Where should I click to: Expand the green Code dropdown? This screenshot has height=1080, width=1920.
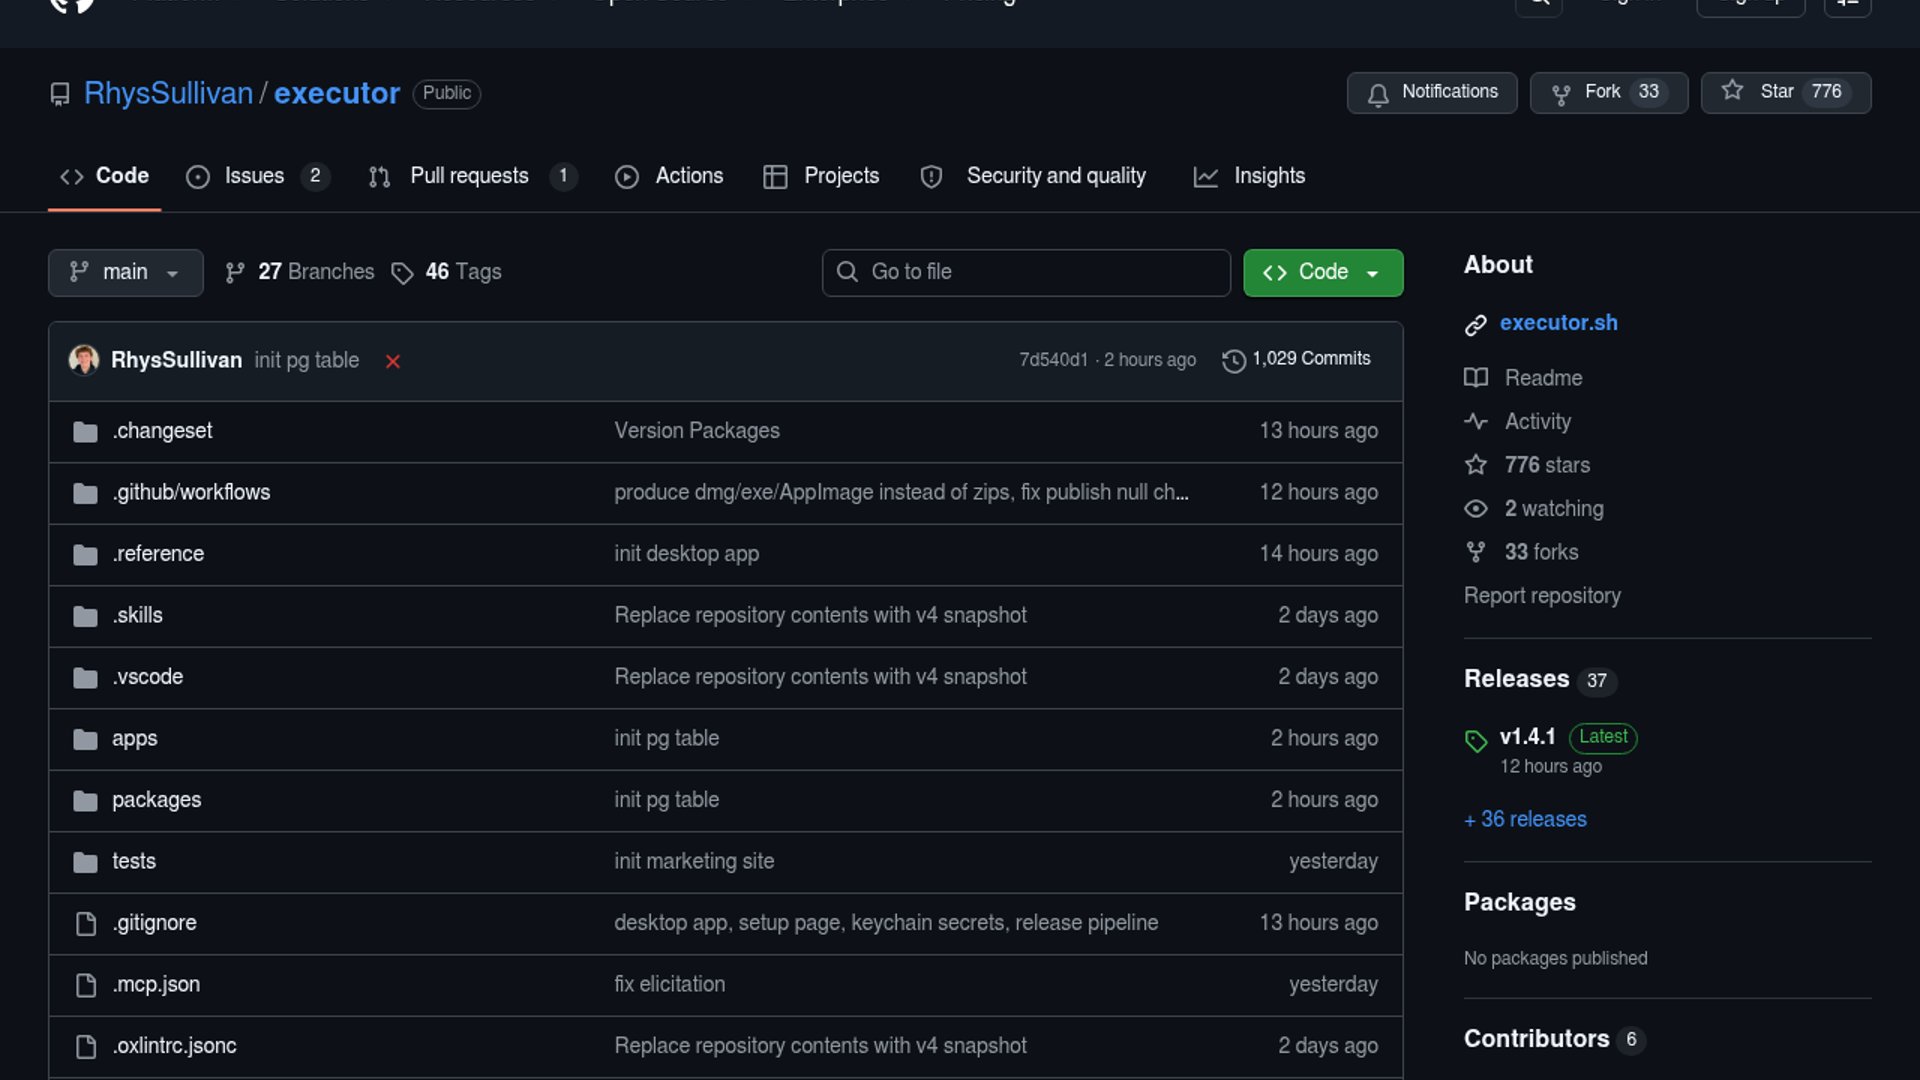(1322, 272)
